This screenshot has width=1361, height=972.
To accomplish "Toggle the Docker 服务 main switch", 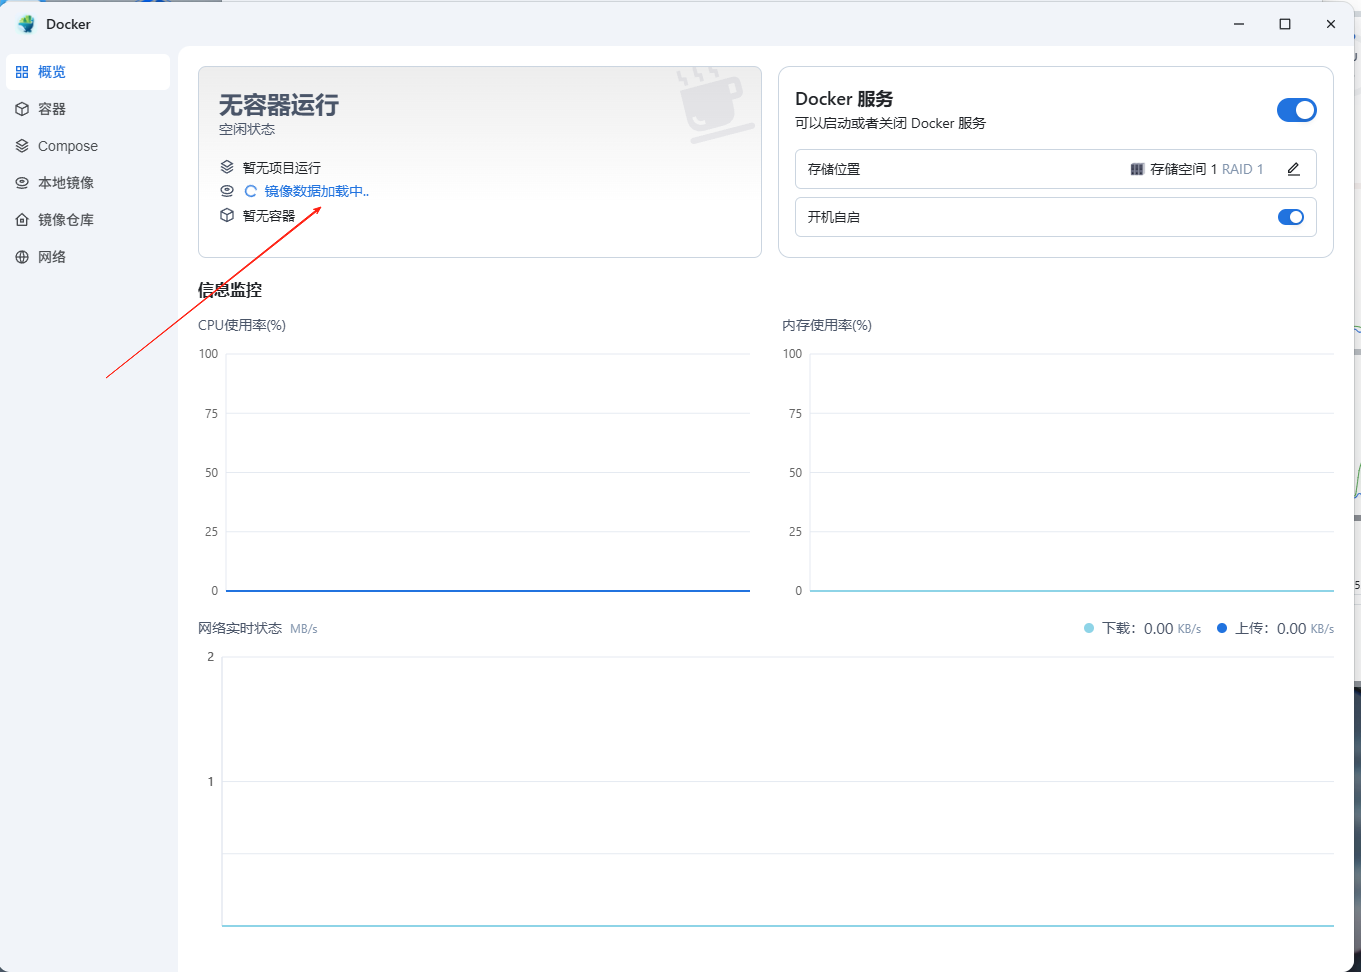I will pyautogui.click(x=1296, y=110).
